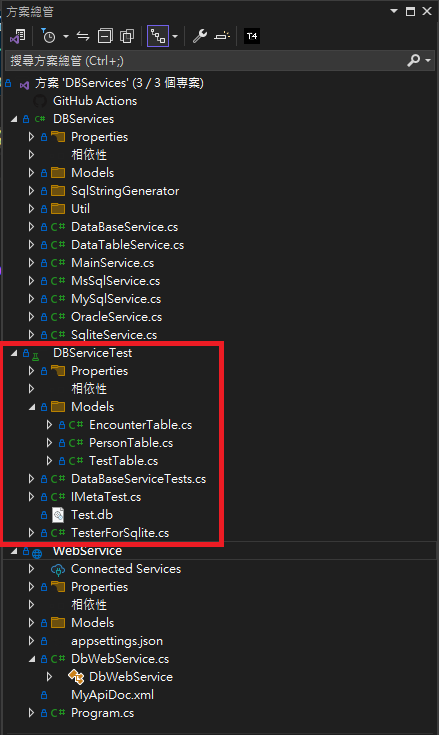Click C# file icon of IMetaTest.cs
This screenshot has height=738, width=445.
pyautogui.click(x=58, y=497)
